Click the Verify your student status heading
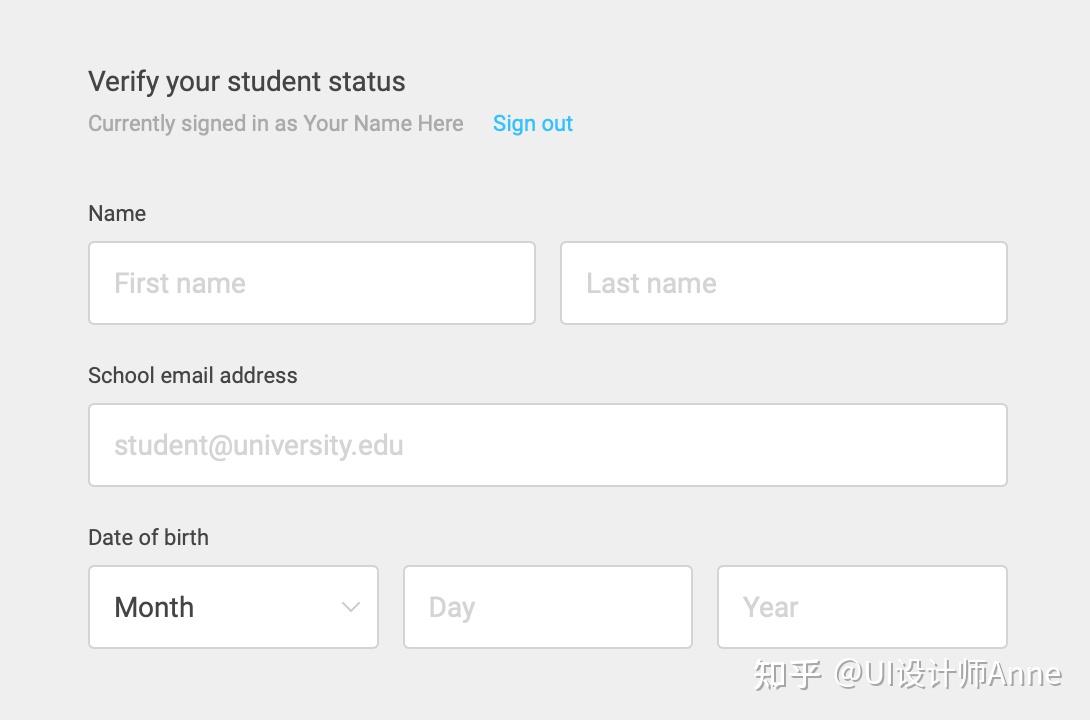Viewport: 1090px width, 720px height. pos(246,81)
